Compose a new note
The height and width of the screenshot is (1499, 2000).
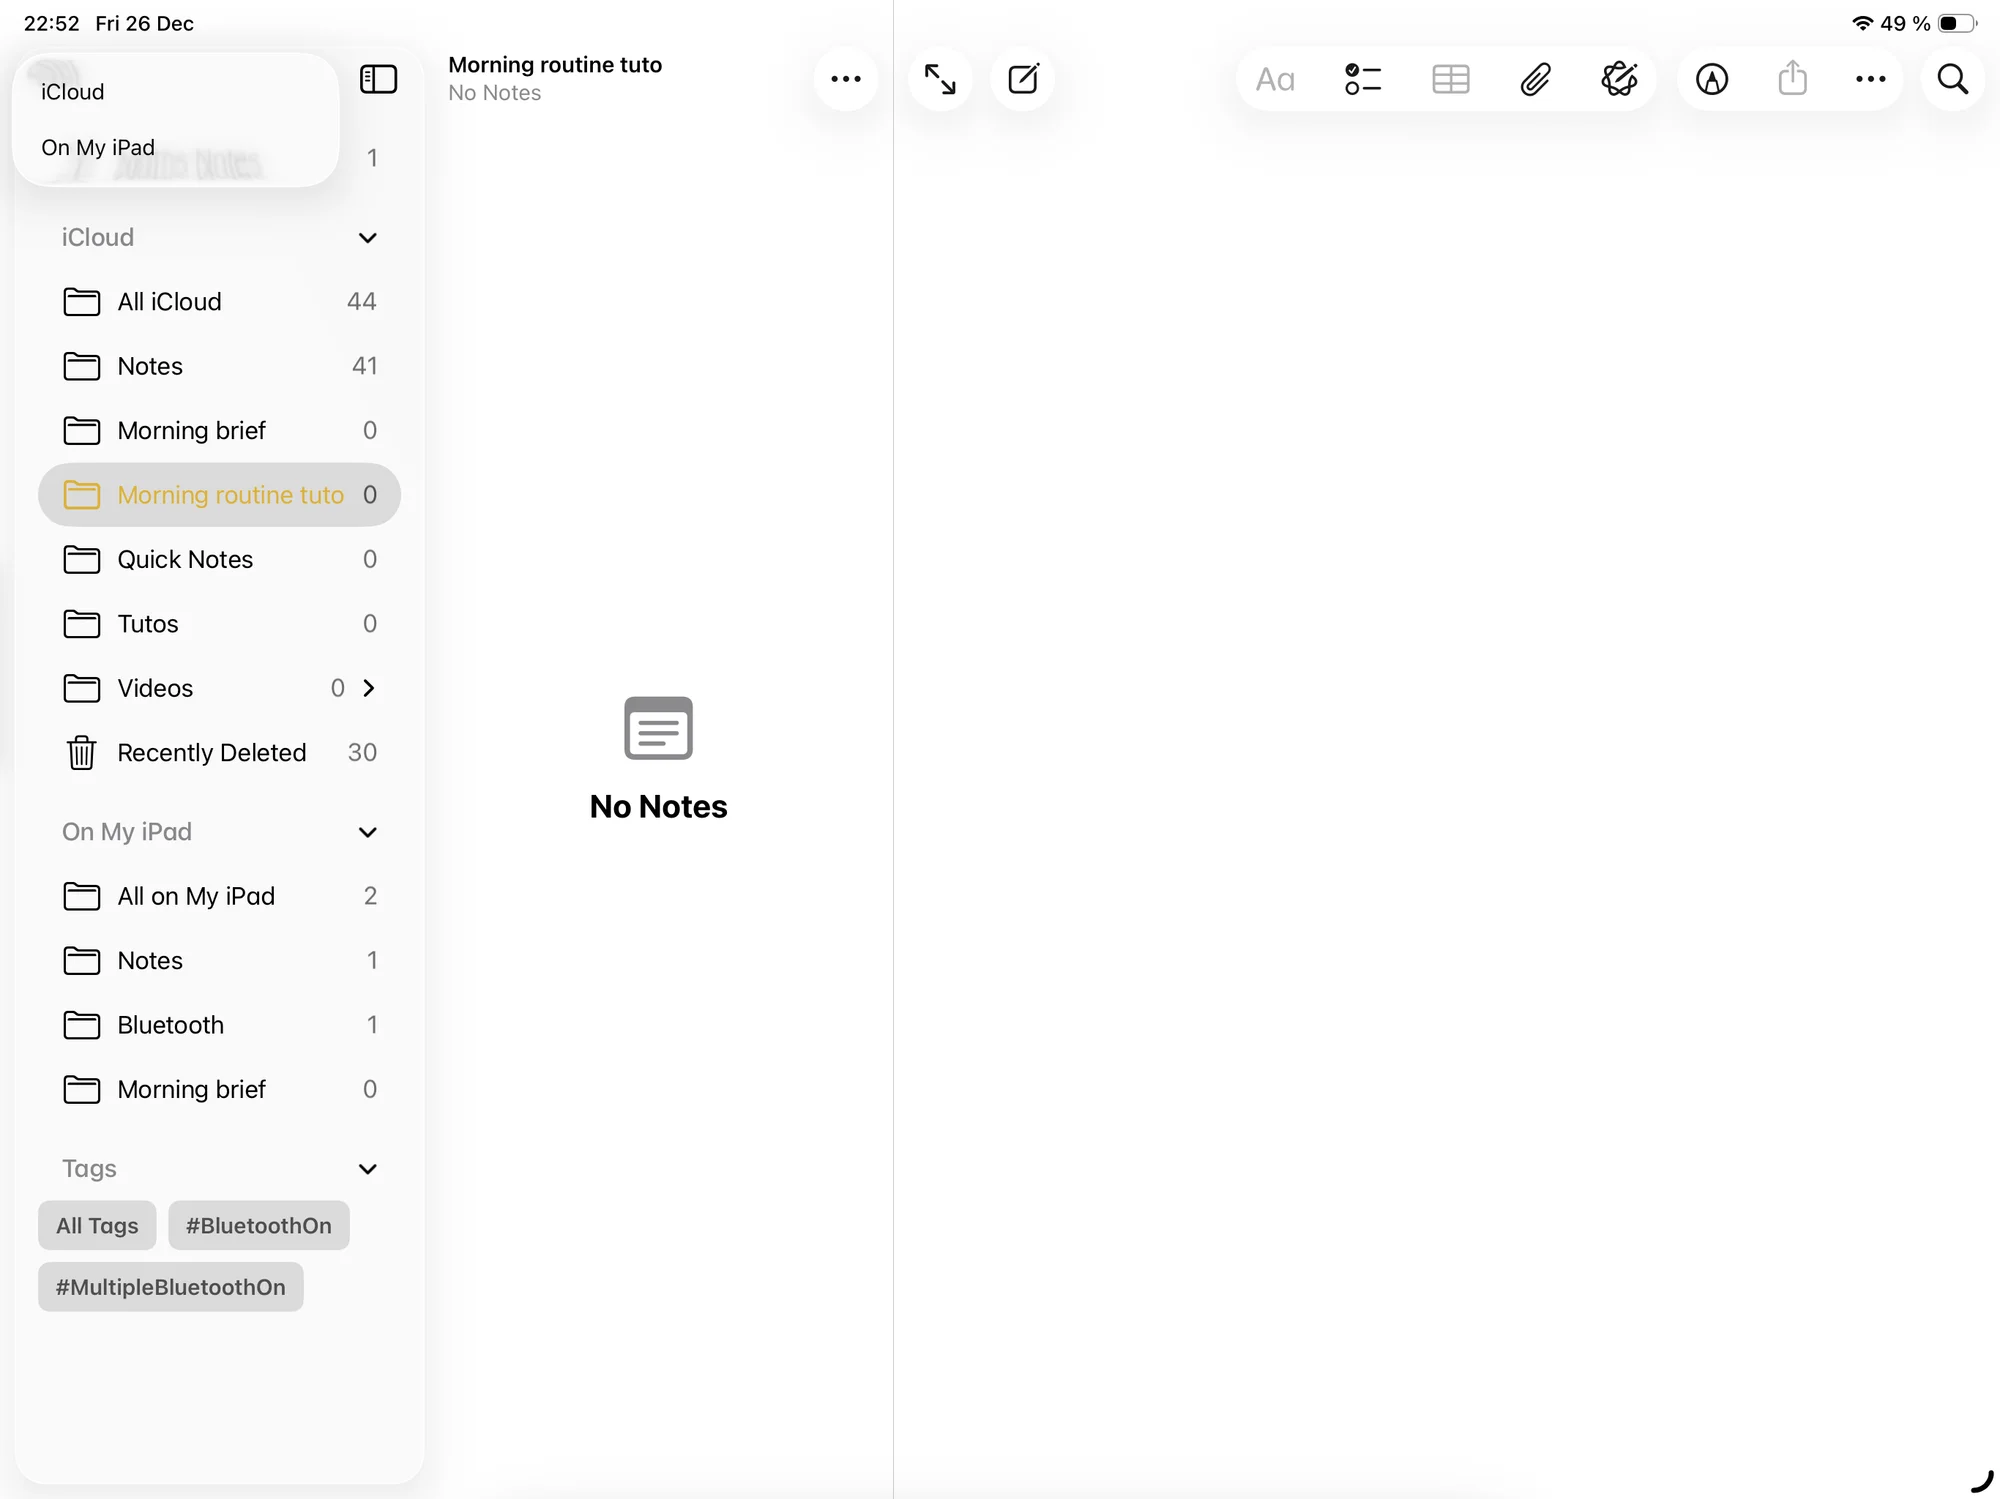point(1023,79)
